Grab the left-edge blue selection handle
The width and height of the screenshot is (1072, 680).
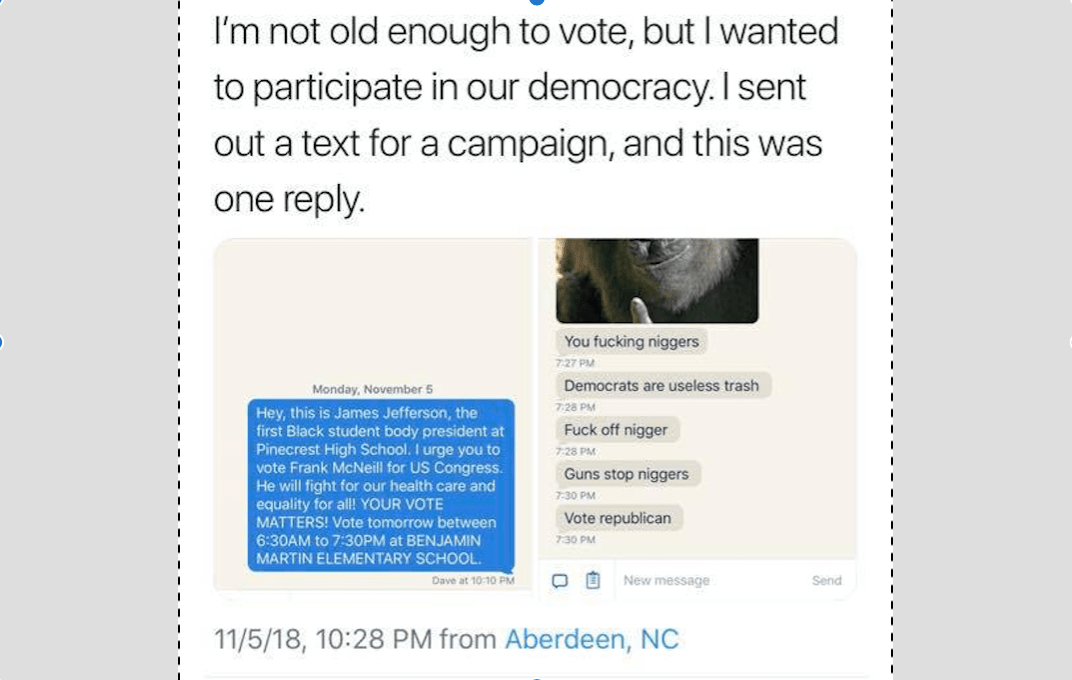pyautogui.click(x=1, y=342)
